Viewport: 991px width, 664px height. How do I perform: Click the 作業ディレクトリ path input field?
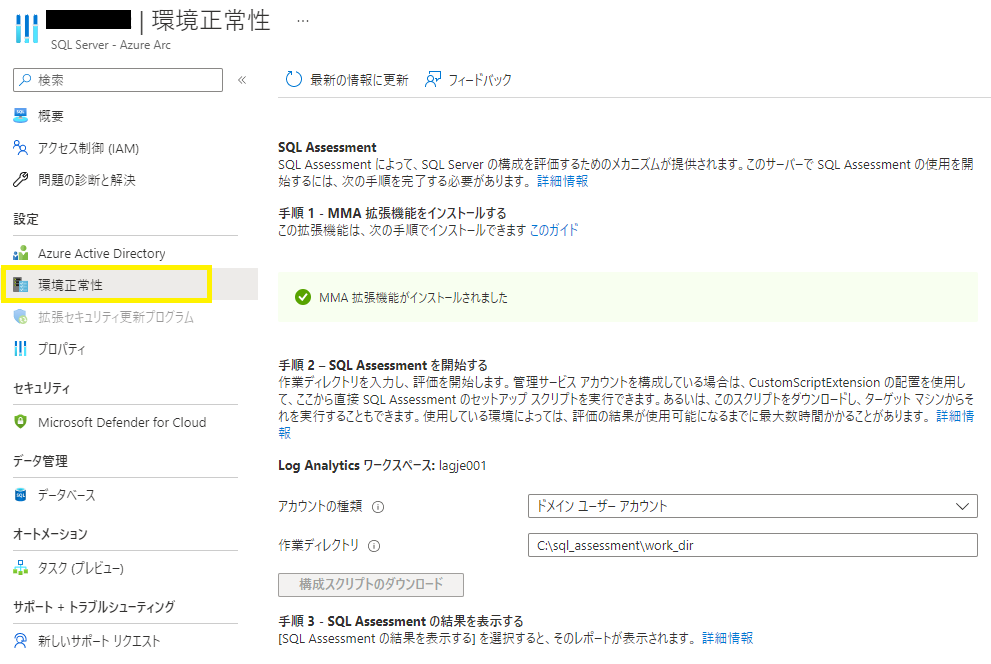753,545
